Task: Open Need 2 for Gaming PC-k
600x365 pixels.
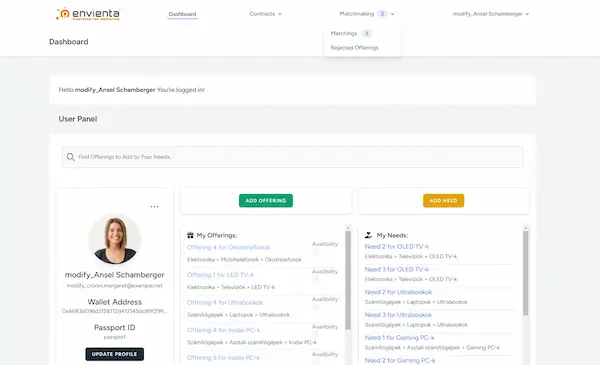Action: (399, 360)
